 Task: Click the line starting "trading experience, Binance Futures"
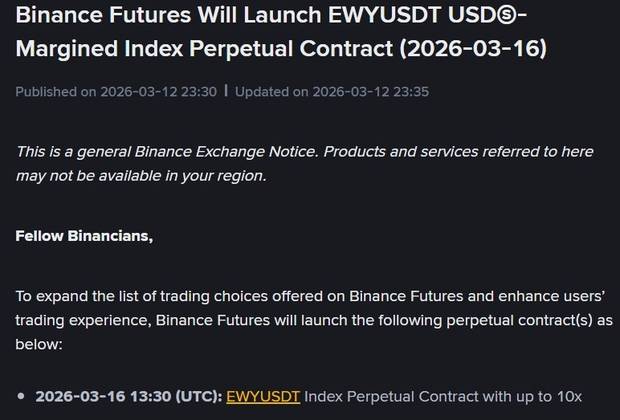point(304,320)
